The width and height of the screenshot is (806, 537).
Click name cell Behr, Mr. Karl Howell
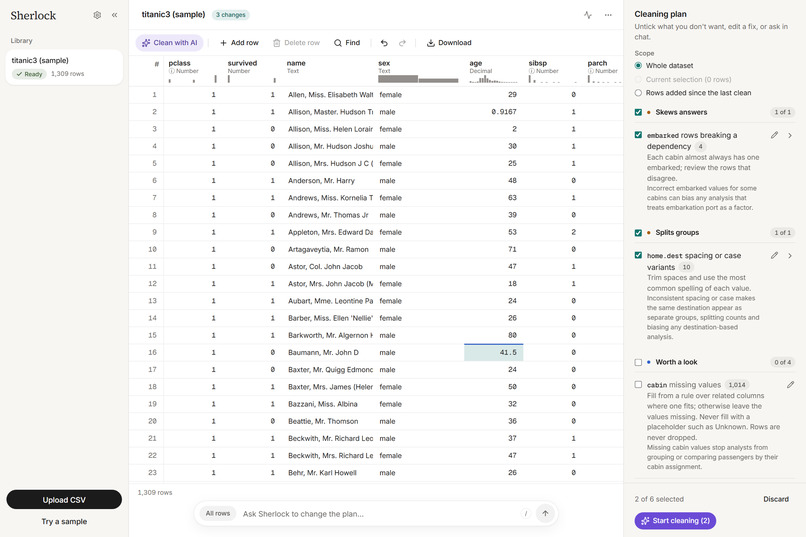[329, 473]
